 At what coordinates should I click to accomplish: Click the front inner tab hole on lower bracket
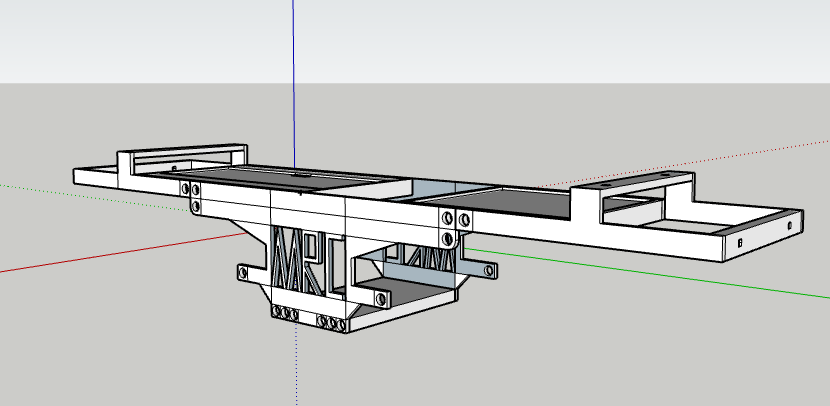click(381, 299)
